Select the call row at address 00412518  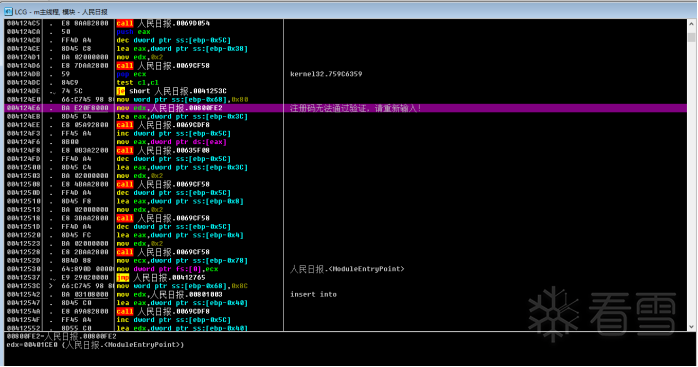click(x=163, y=218)
